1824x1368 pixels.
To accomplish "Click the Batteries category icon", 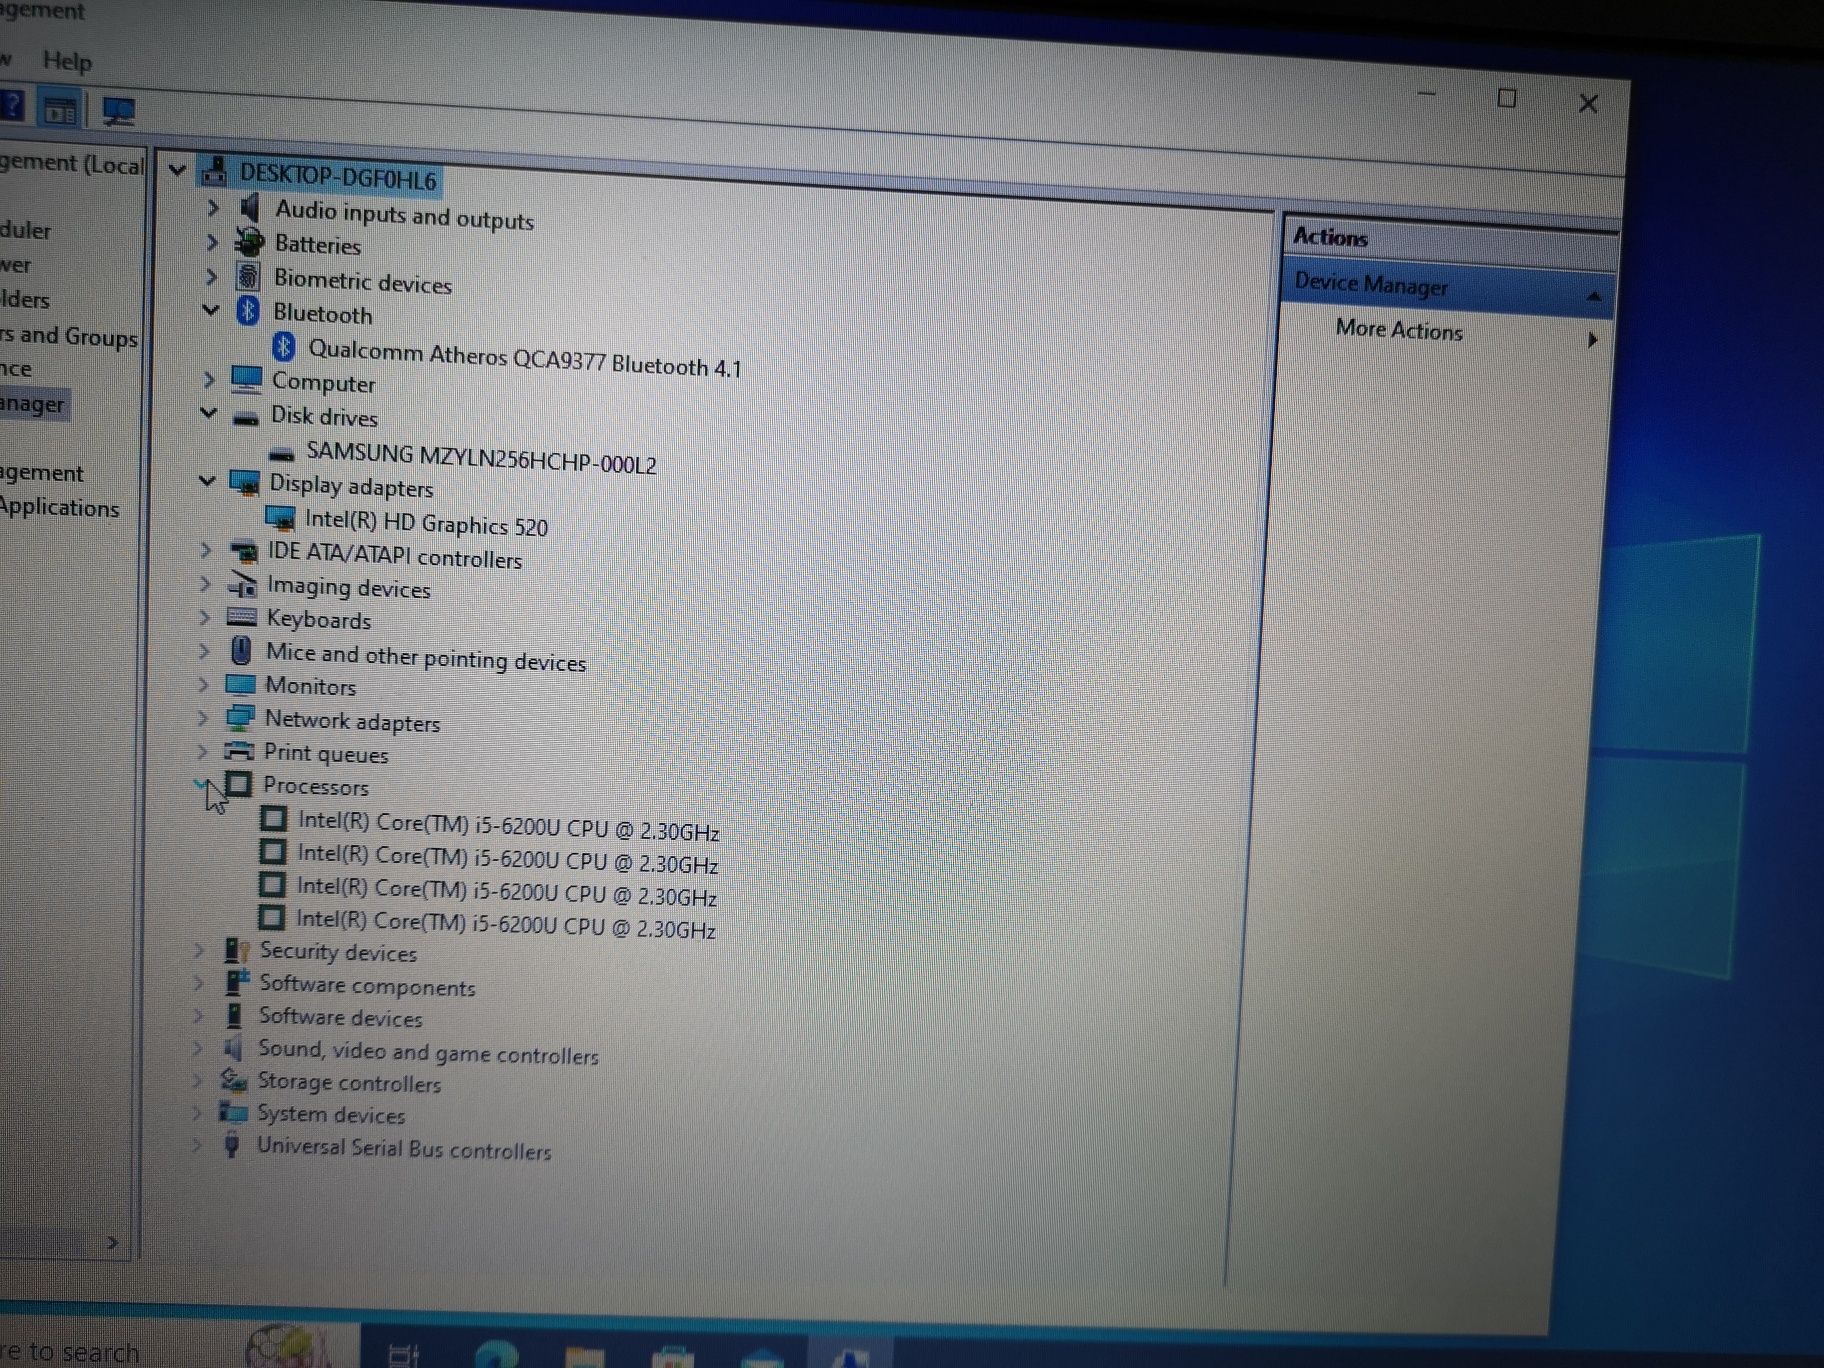I will [249, 242].
